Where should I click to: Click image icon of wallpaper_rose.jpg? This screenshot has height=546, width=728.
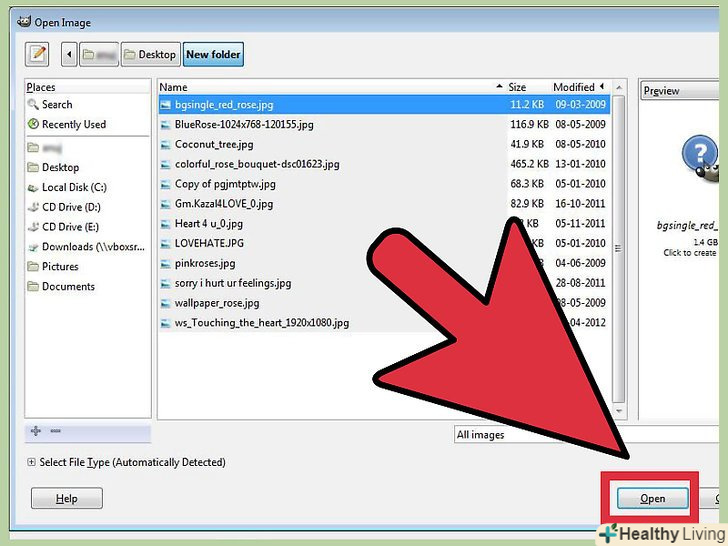[x=165, y=304]
